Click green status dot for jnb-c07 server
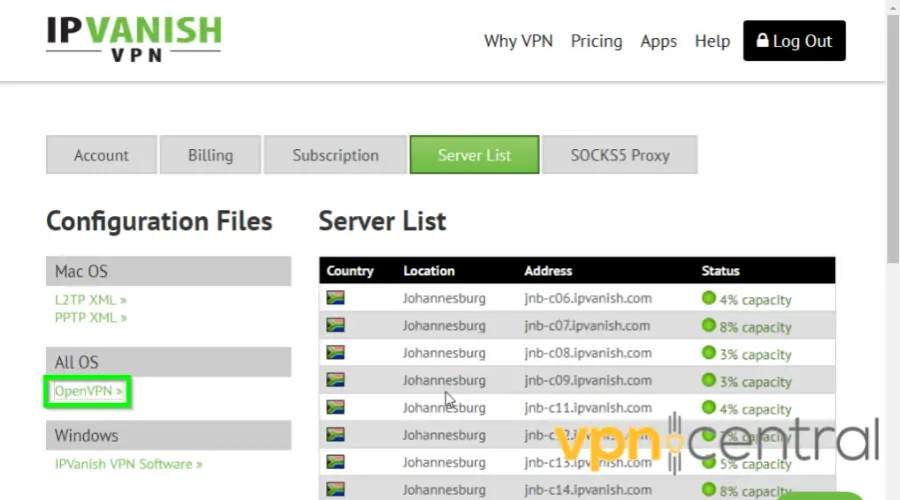900x500 pixels. coord(709,325)
